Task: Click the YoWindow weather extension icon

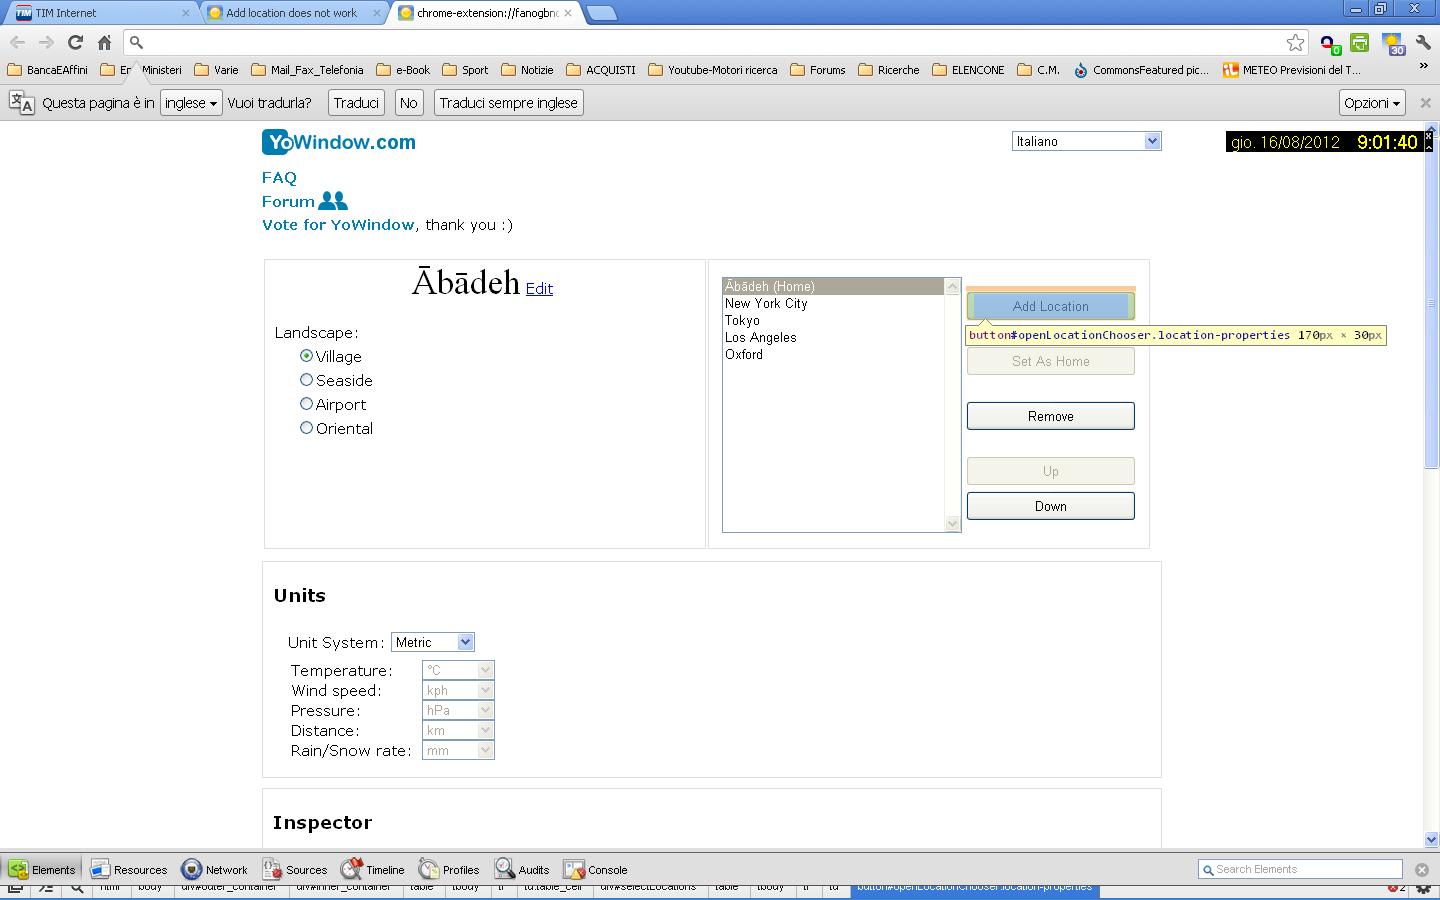Action: 1392,43
